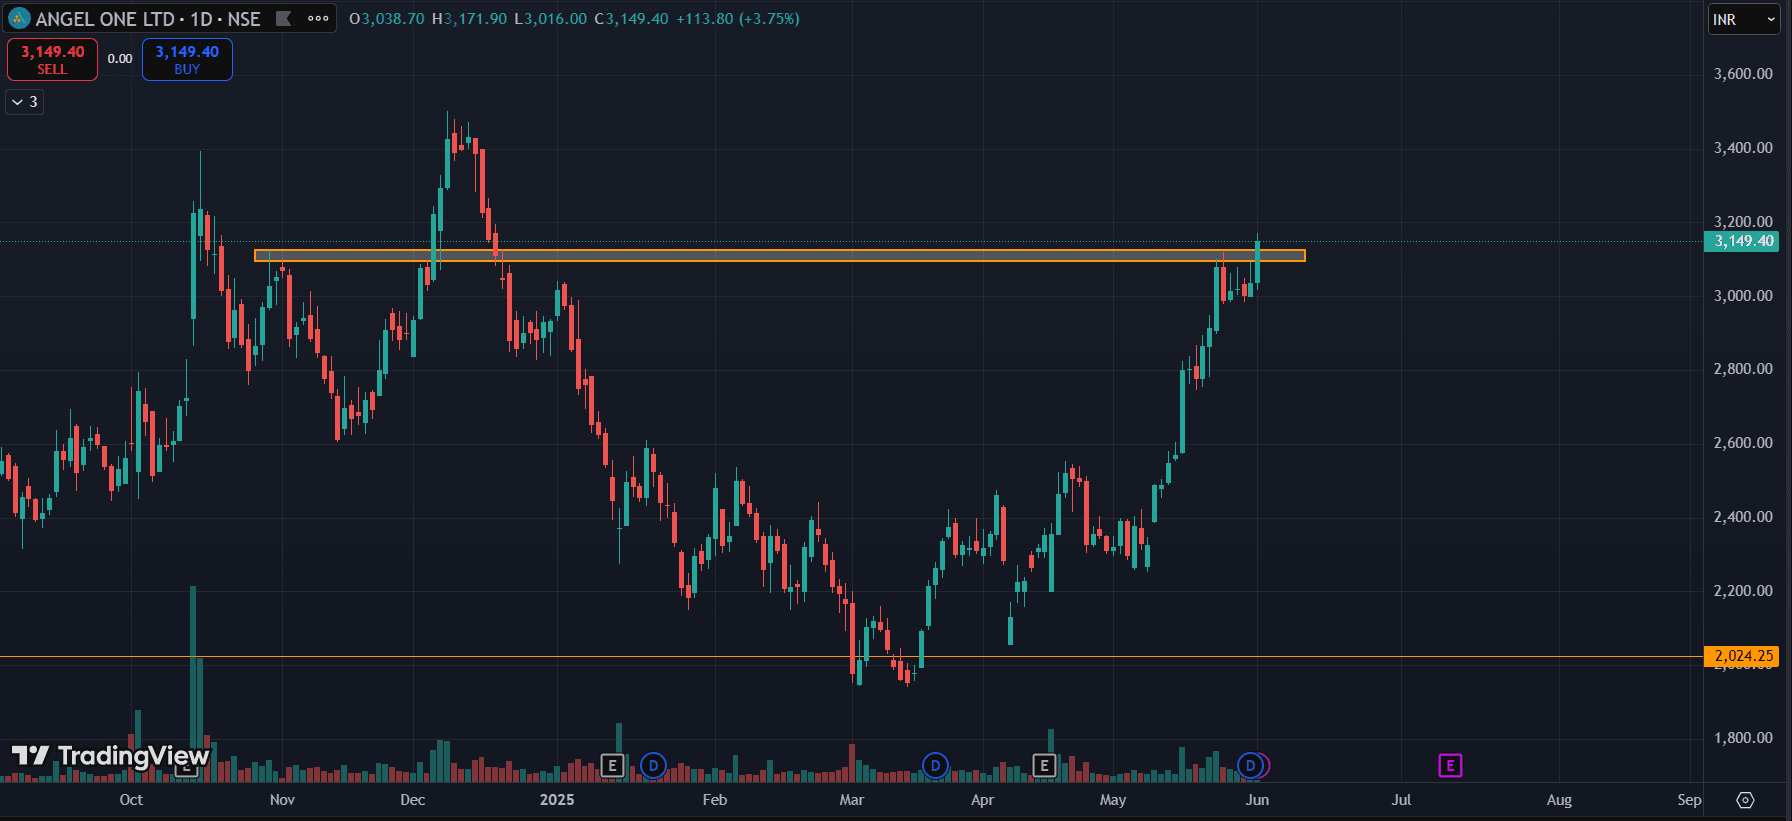Screen dimensions: 1792x821
Task: Click the market status flag icon beside NSE
Action: [x=284, y=18]
